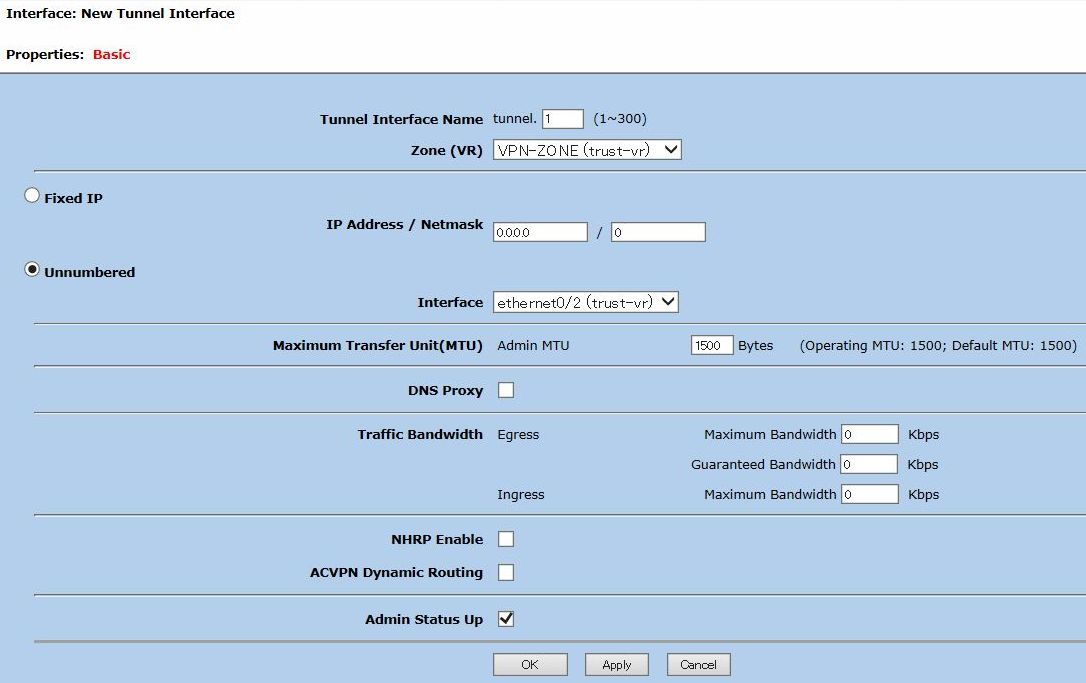The height and width of the screenshot is (683, 1086).
Task: Click the Admin MTU bytes field
Action: click(712, 345)
